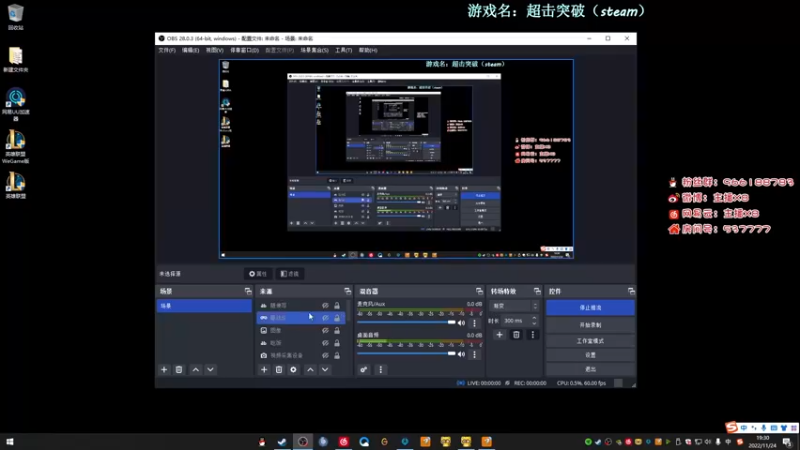Click the 开始录制 button
Image resolution: width=800 pixels, height=450 pixels.
(x=590, y=325)
